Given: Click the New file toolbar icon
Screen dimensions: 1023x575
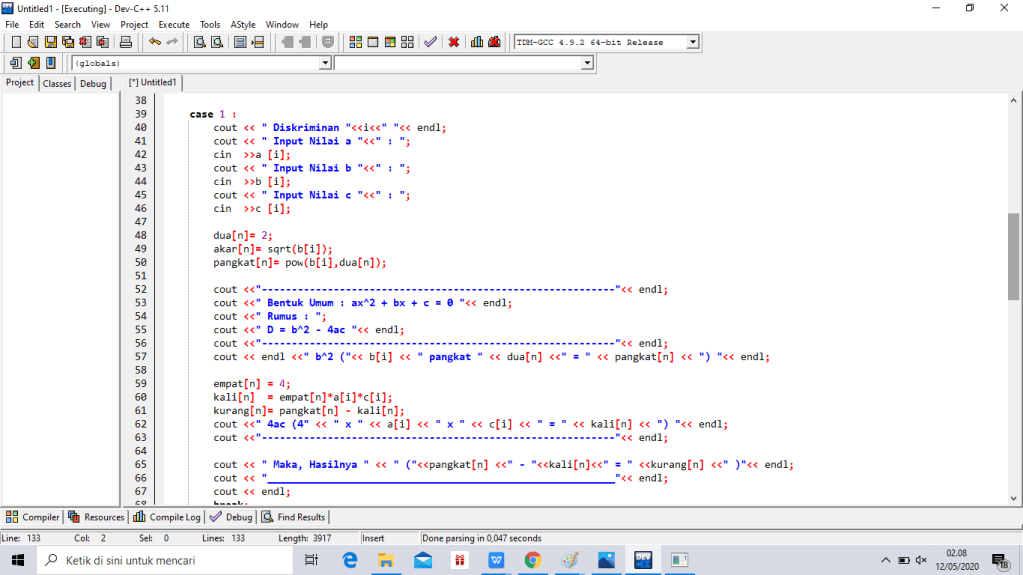Looking at the screenshot, I should click(16, 42).
